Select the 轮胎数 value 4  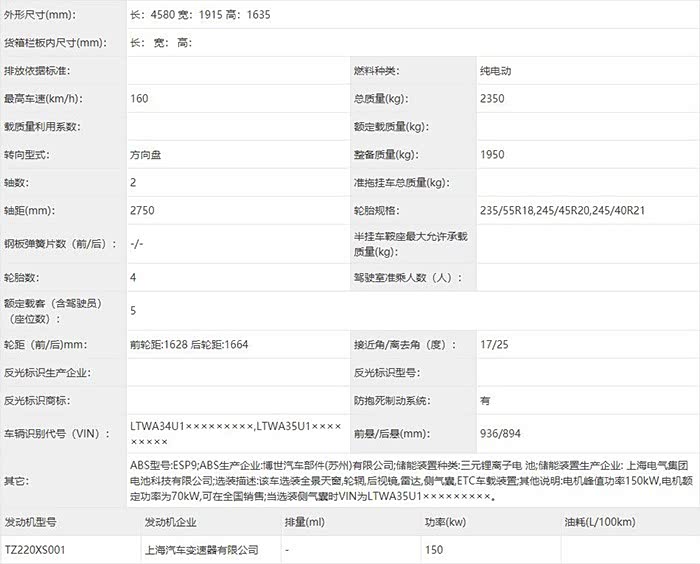(x=133, y=276)
